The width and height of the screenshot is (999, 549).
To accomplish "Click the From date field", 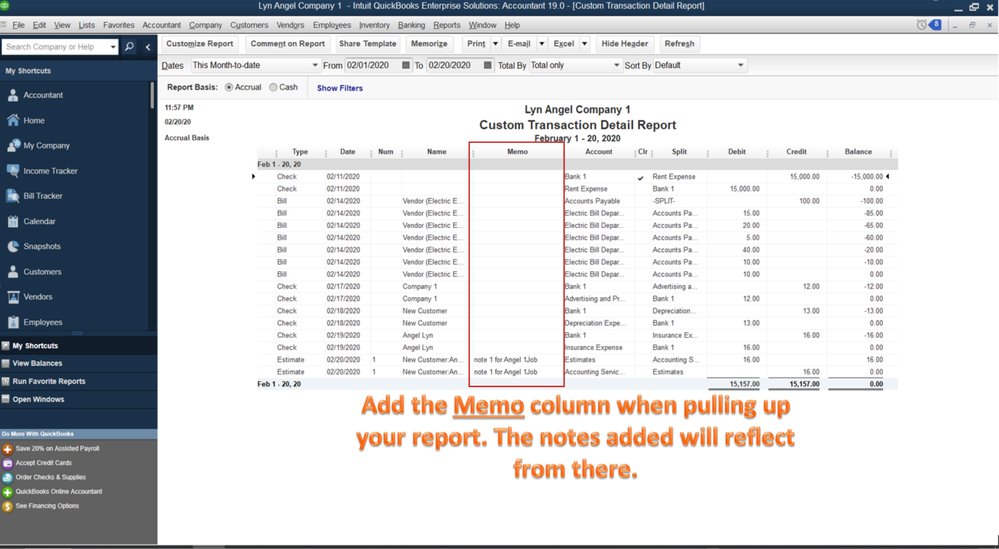I will coord(373,65).
